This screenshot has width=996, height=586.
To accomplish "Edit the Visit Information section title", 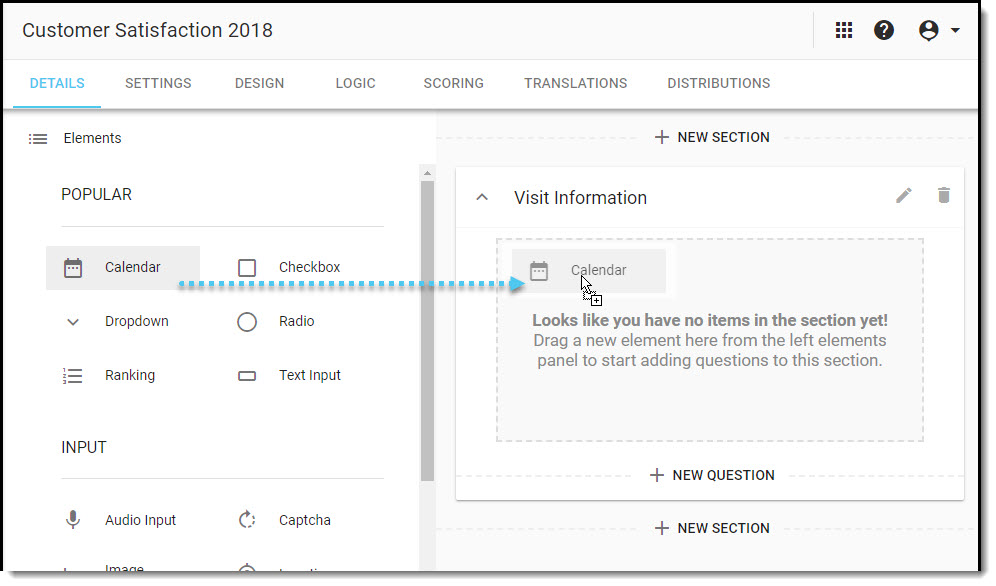I will tap(904, 196).
